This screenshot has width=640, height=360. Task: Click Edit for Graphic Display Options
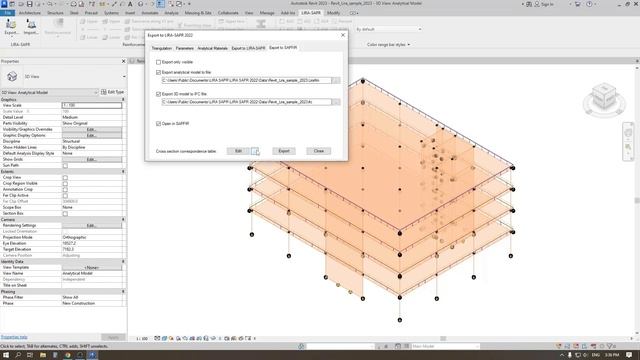point(92,136)
